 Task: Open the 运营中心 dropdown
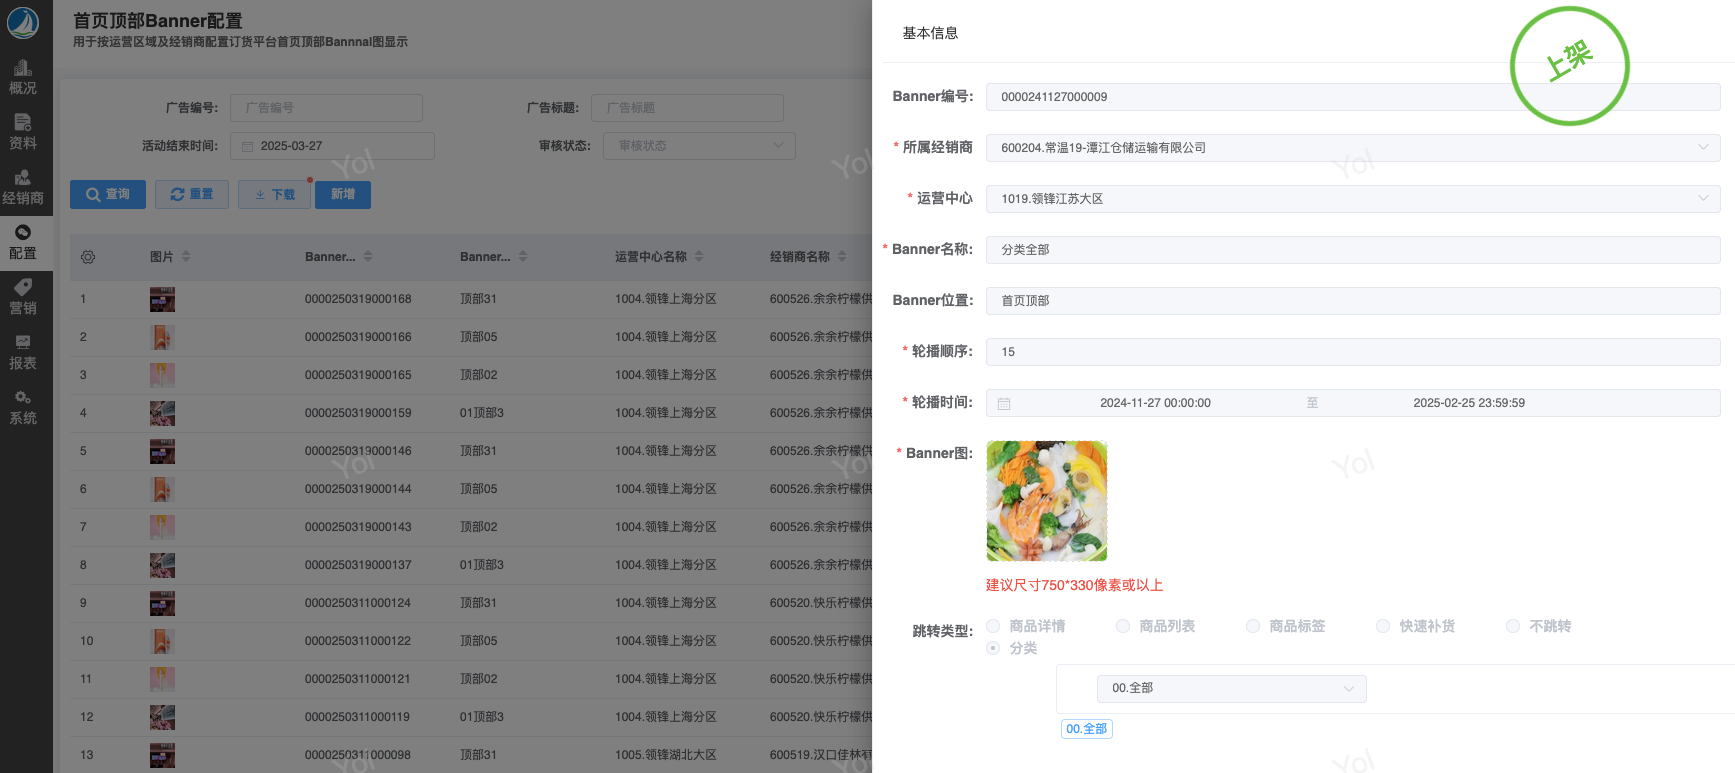[1352, 199]
